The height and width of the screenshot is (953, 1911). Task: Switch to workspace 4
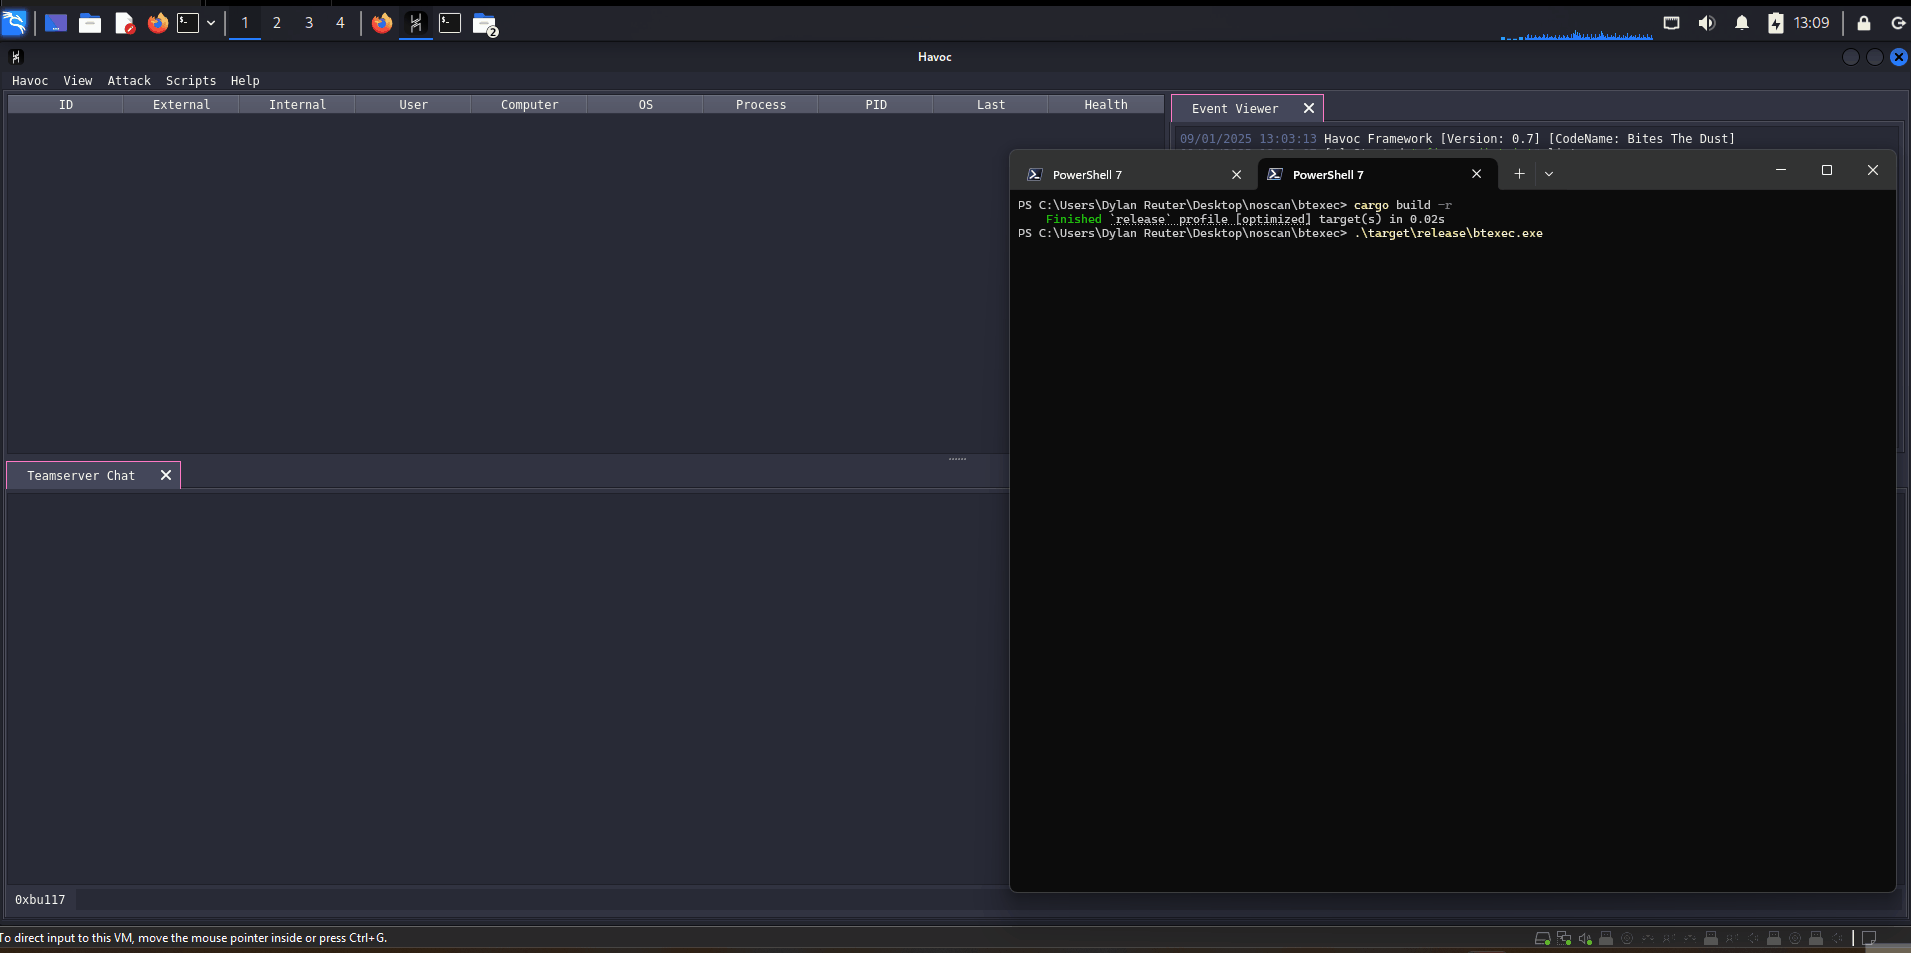[x=340, y=23]
